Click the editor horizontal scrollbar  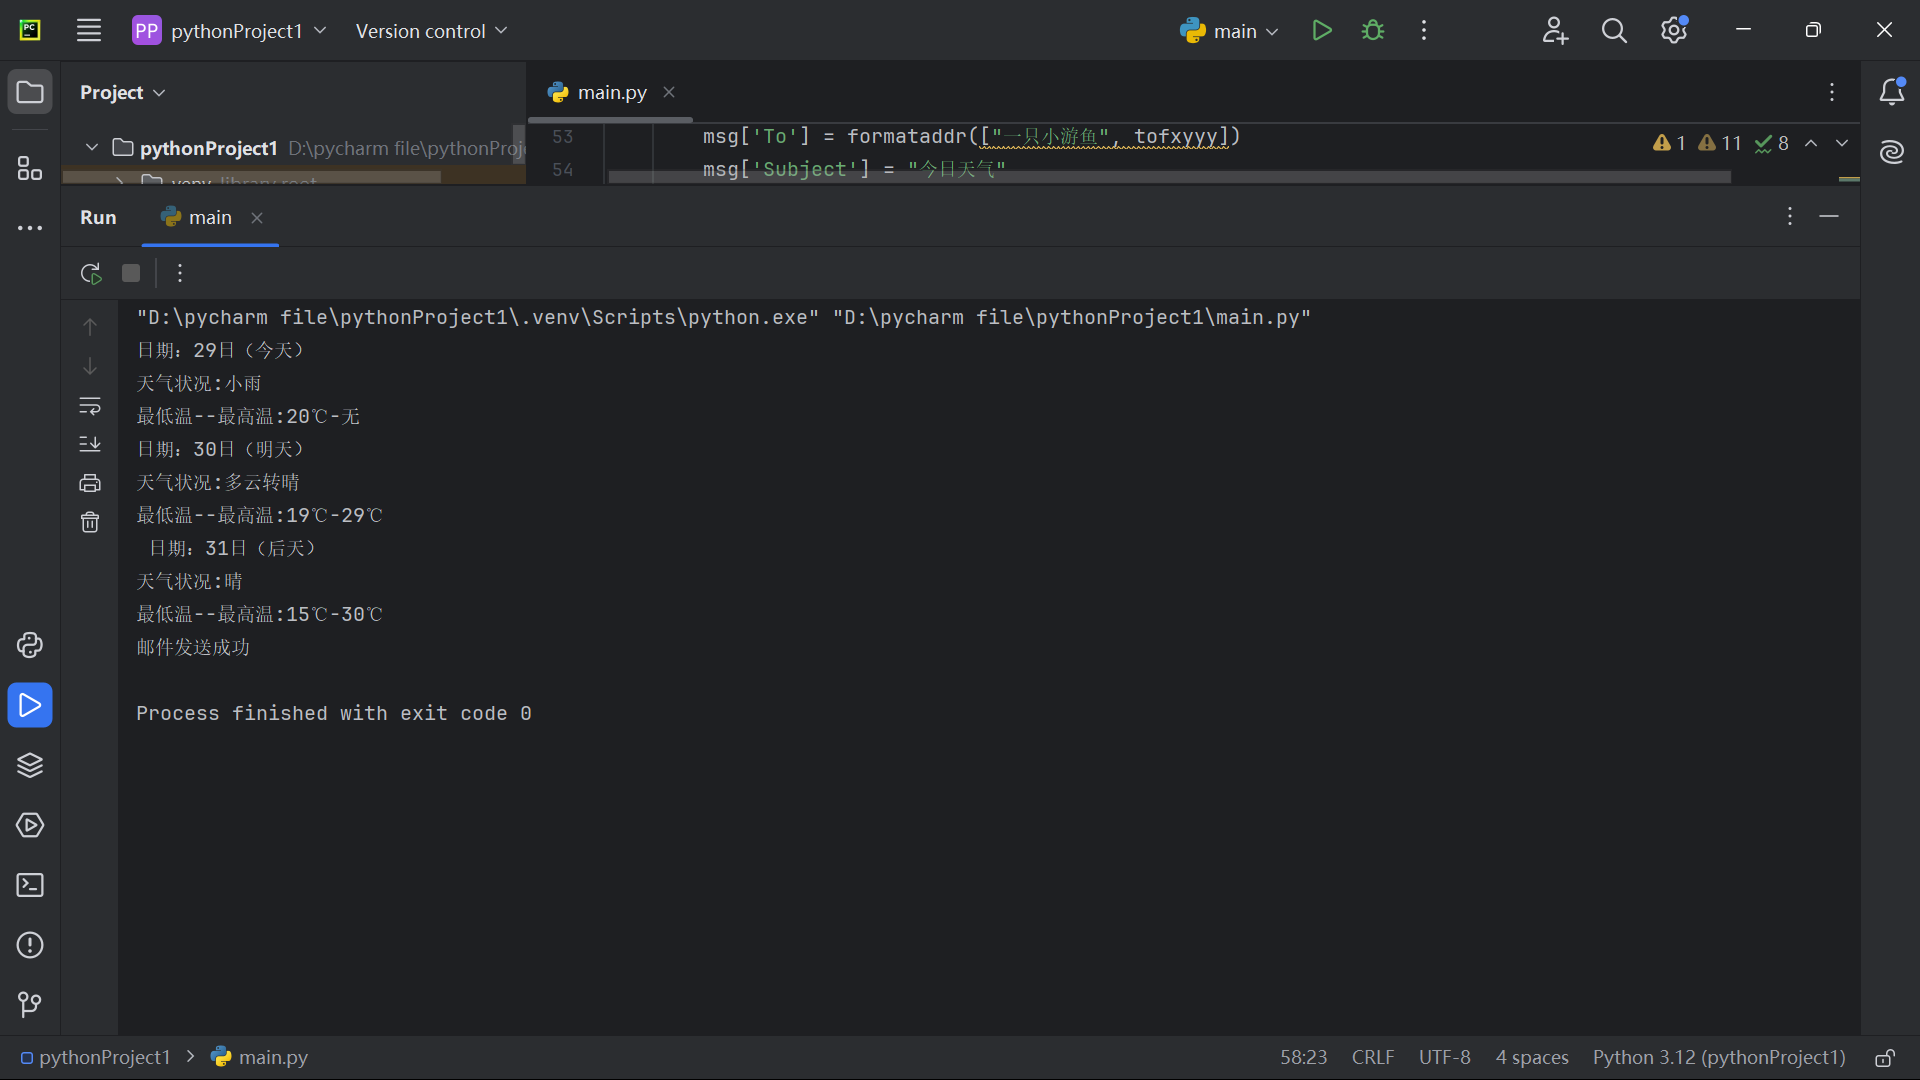tap(1170, 176)
